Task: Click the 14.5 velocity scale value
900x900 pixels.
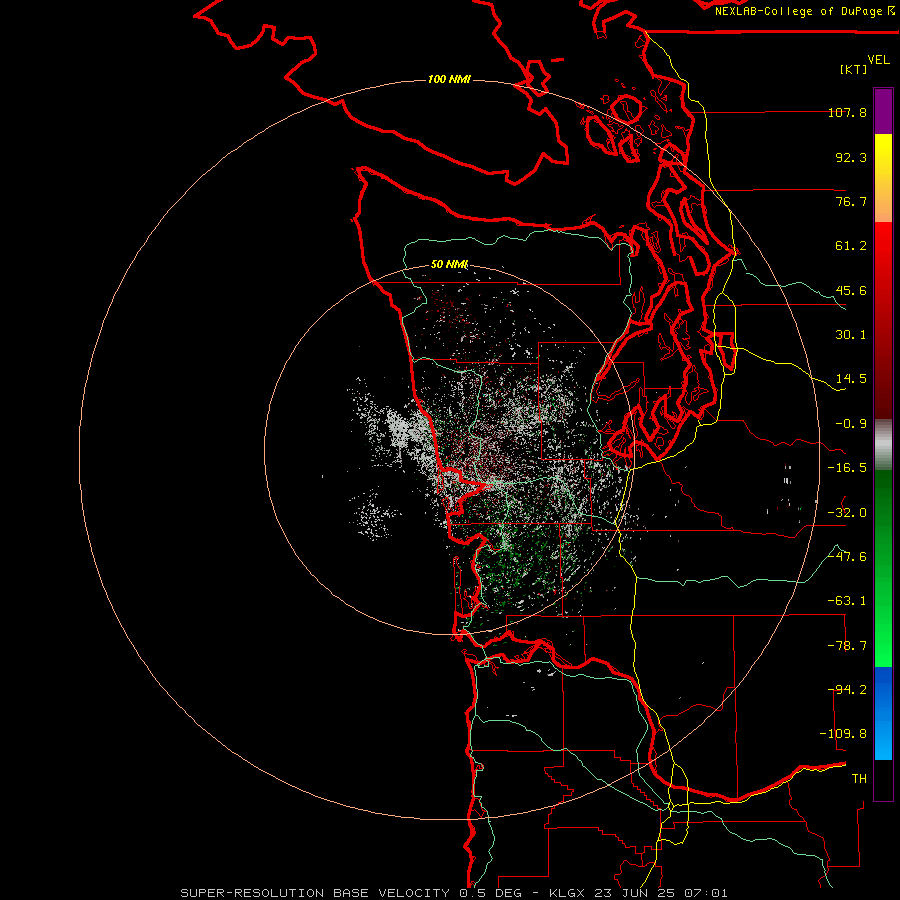Action: click(851, 379)
